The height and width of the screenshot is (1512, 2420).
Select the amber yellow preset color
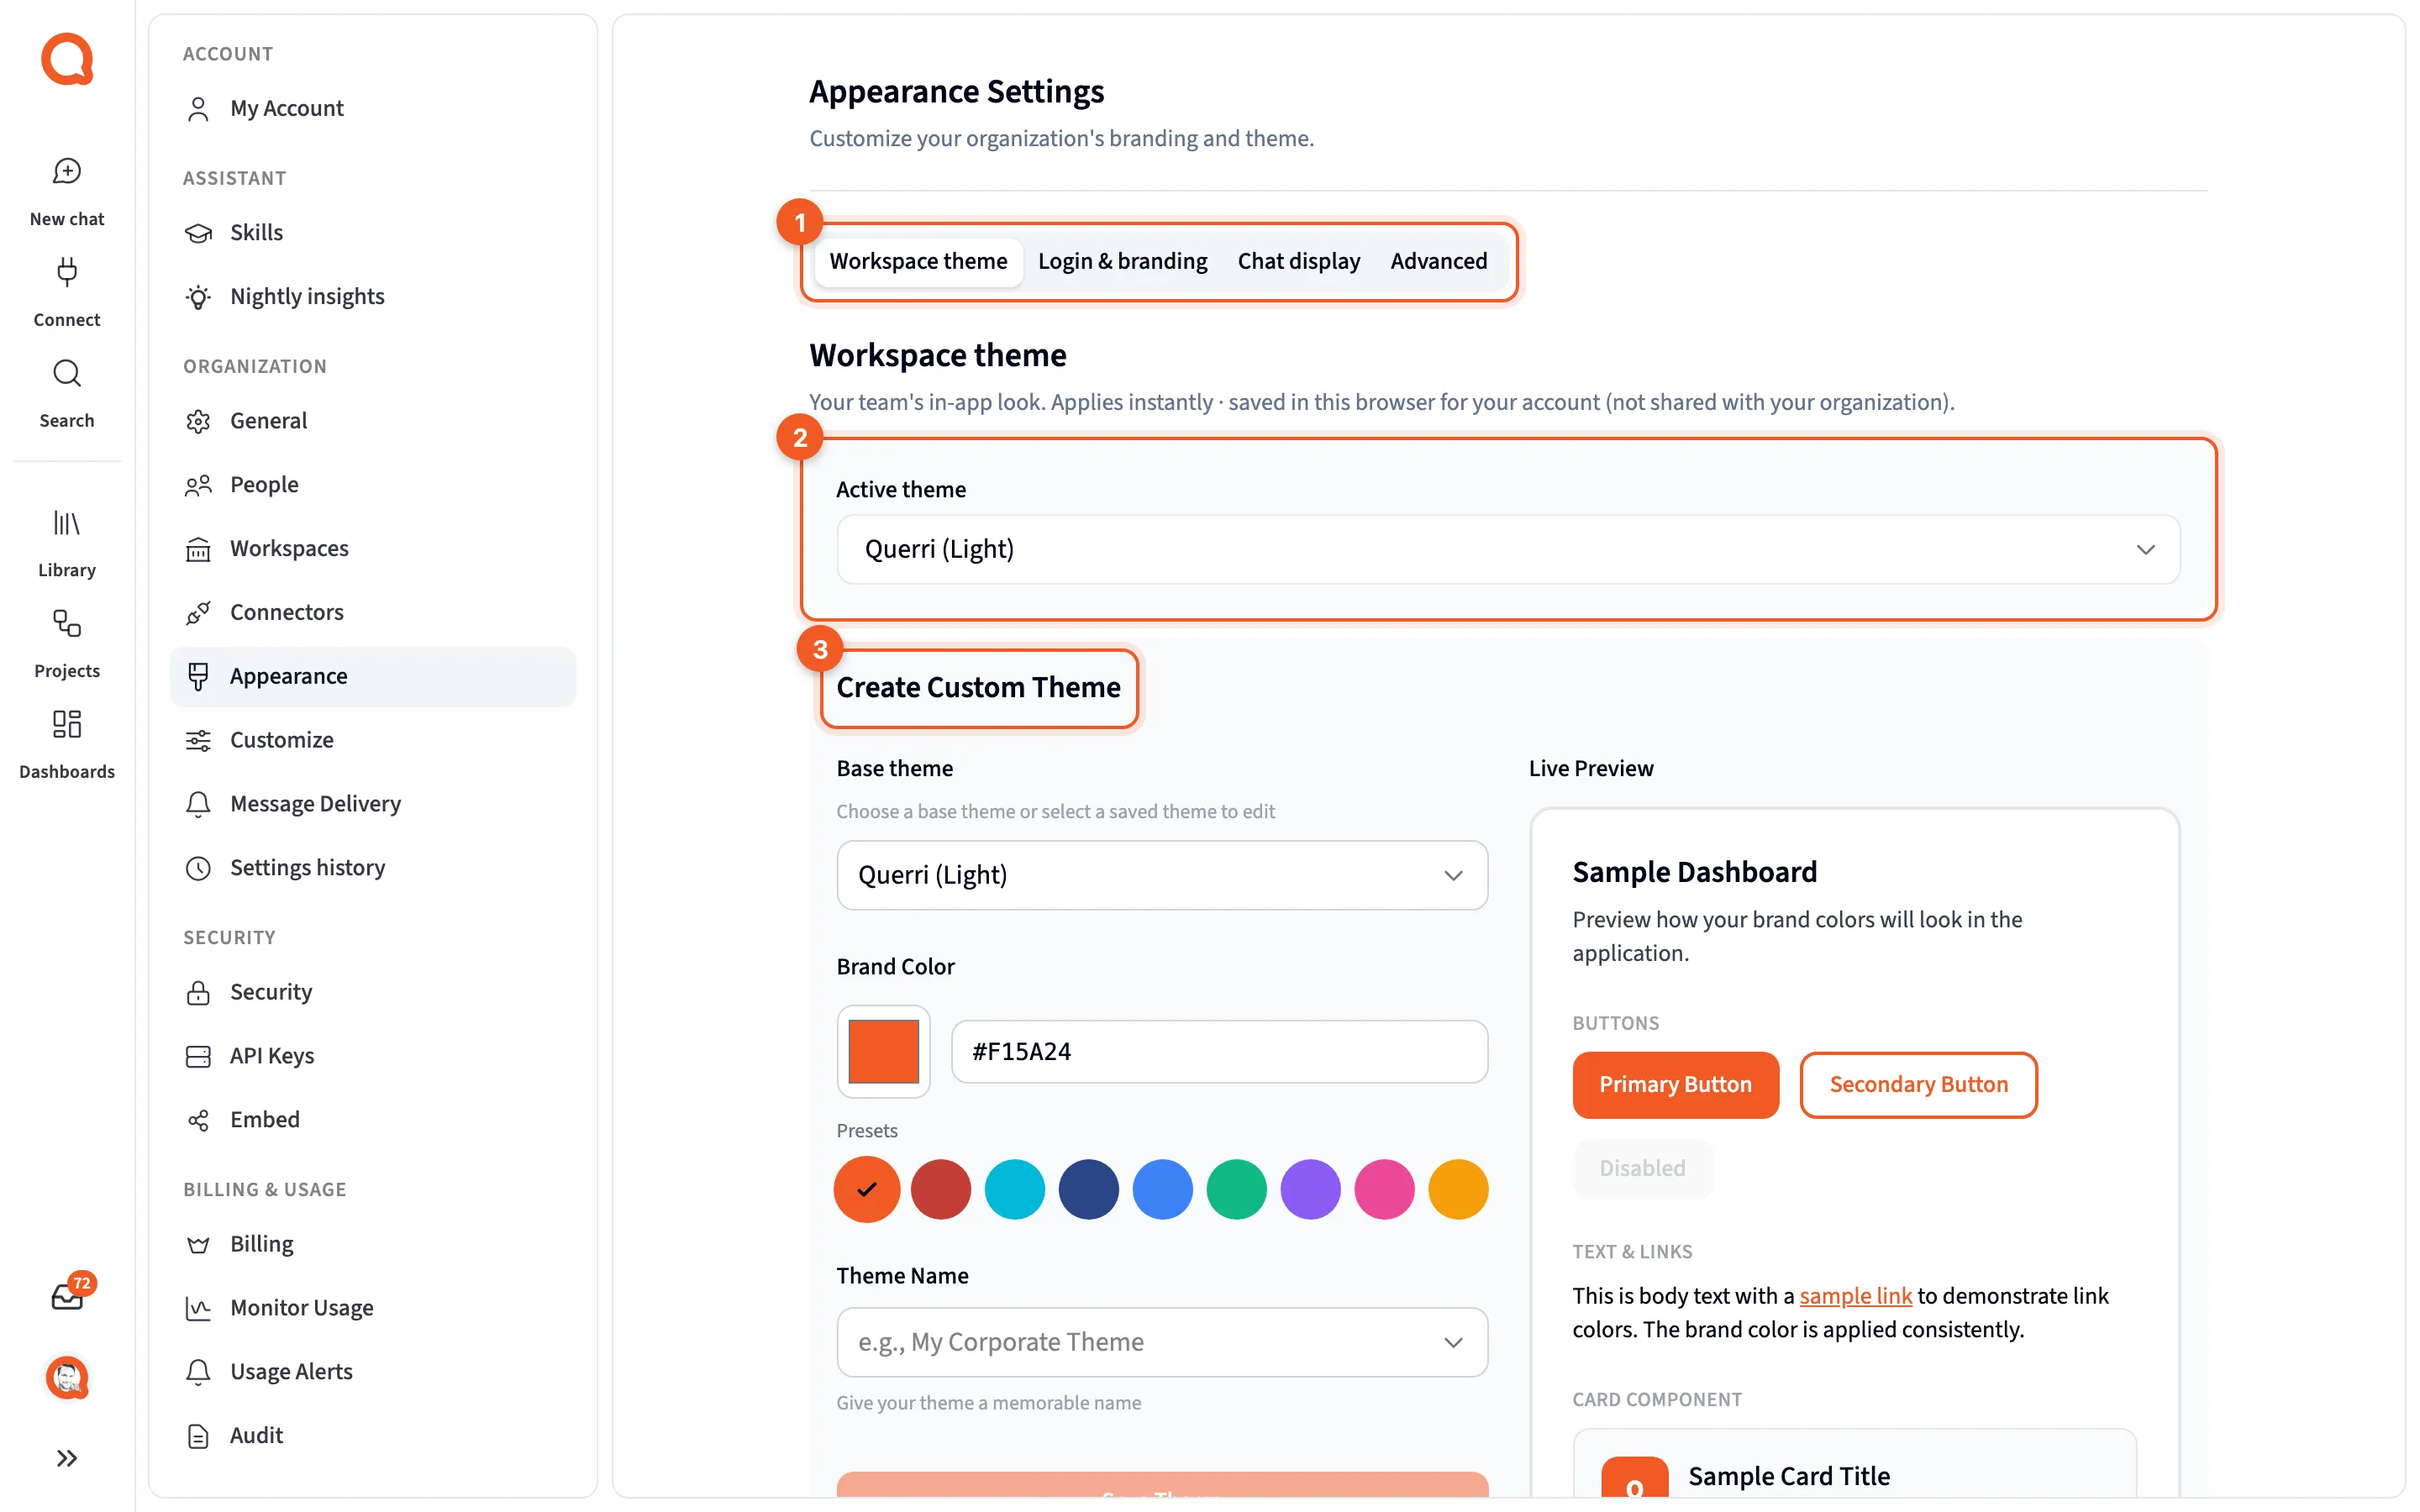(x=1459, y=1189)
